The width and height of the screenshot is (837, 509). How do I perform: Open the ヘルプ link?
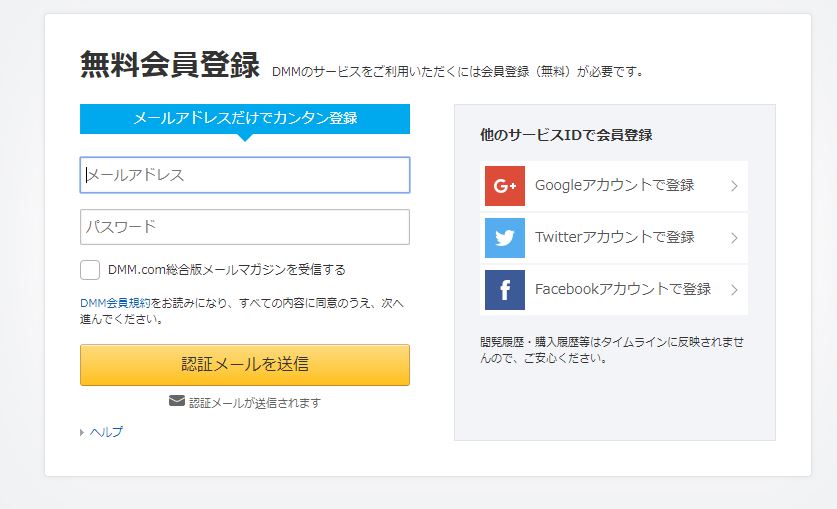point(106,432)
